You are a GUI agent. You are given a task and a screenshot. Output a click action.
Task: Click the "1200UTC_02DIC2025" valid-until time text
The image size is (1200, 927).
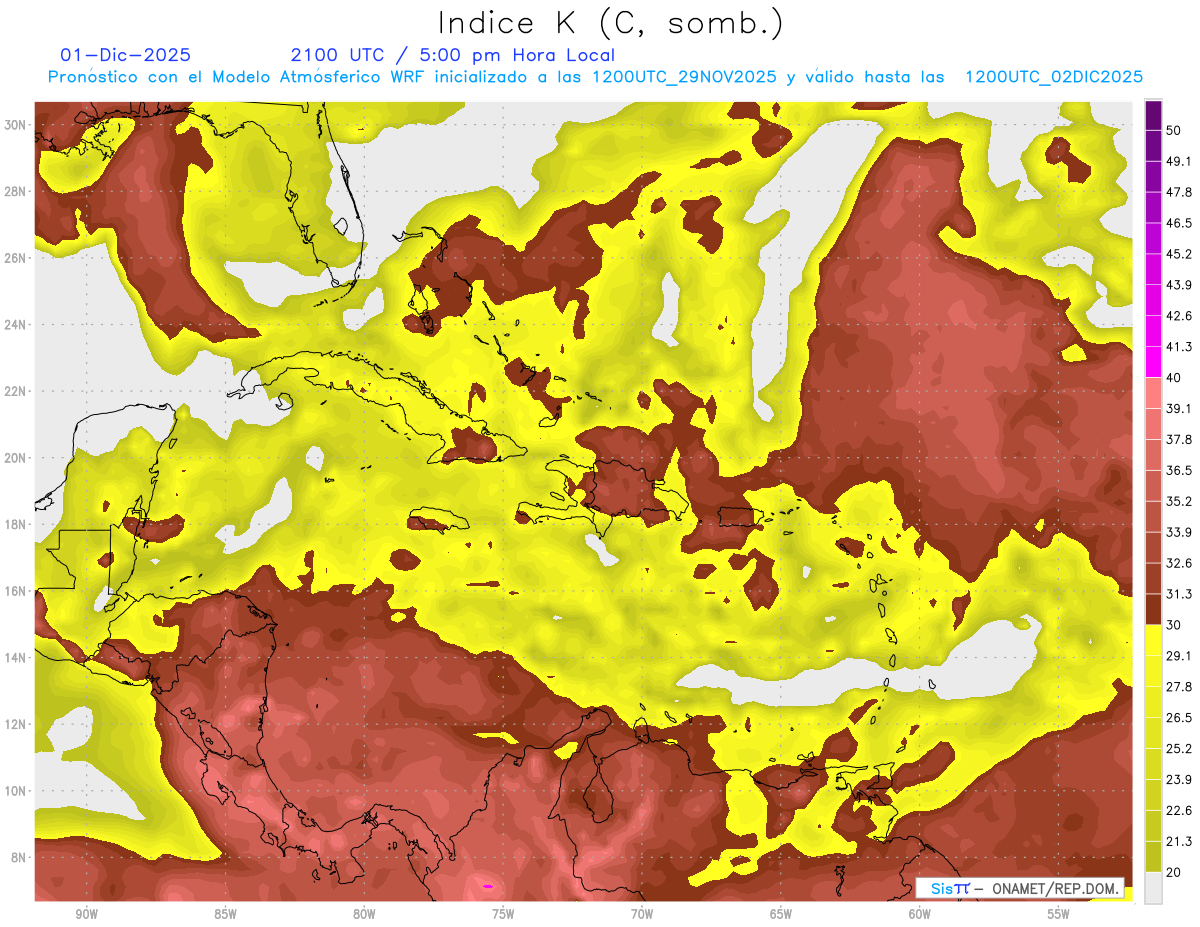tap(1054, 77)
